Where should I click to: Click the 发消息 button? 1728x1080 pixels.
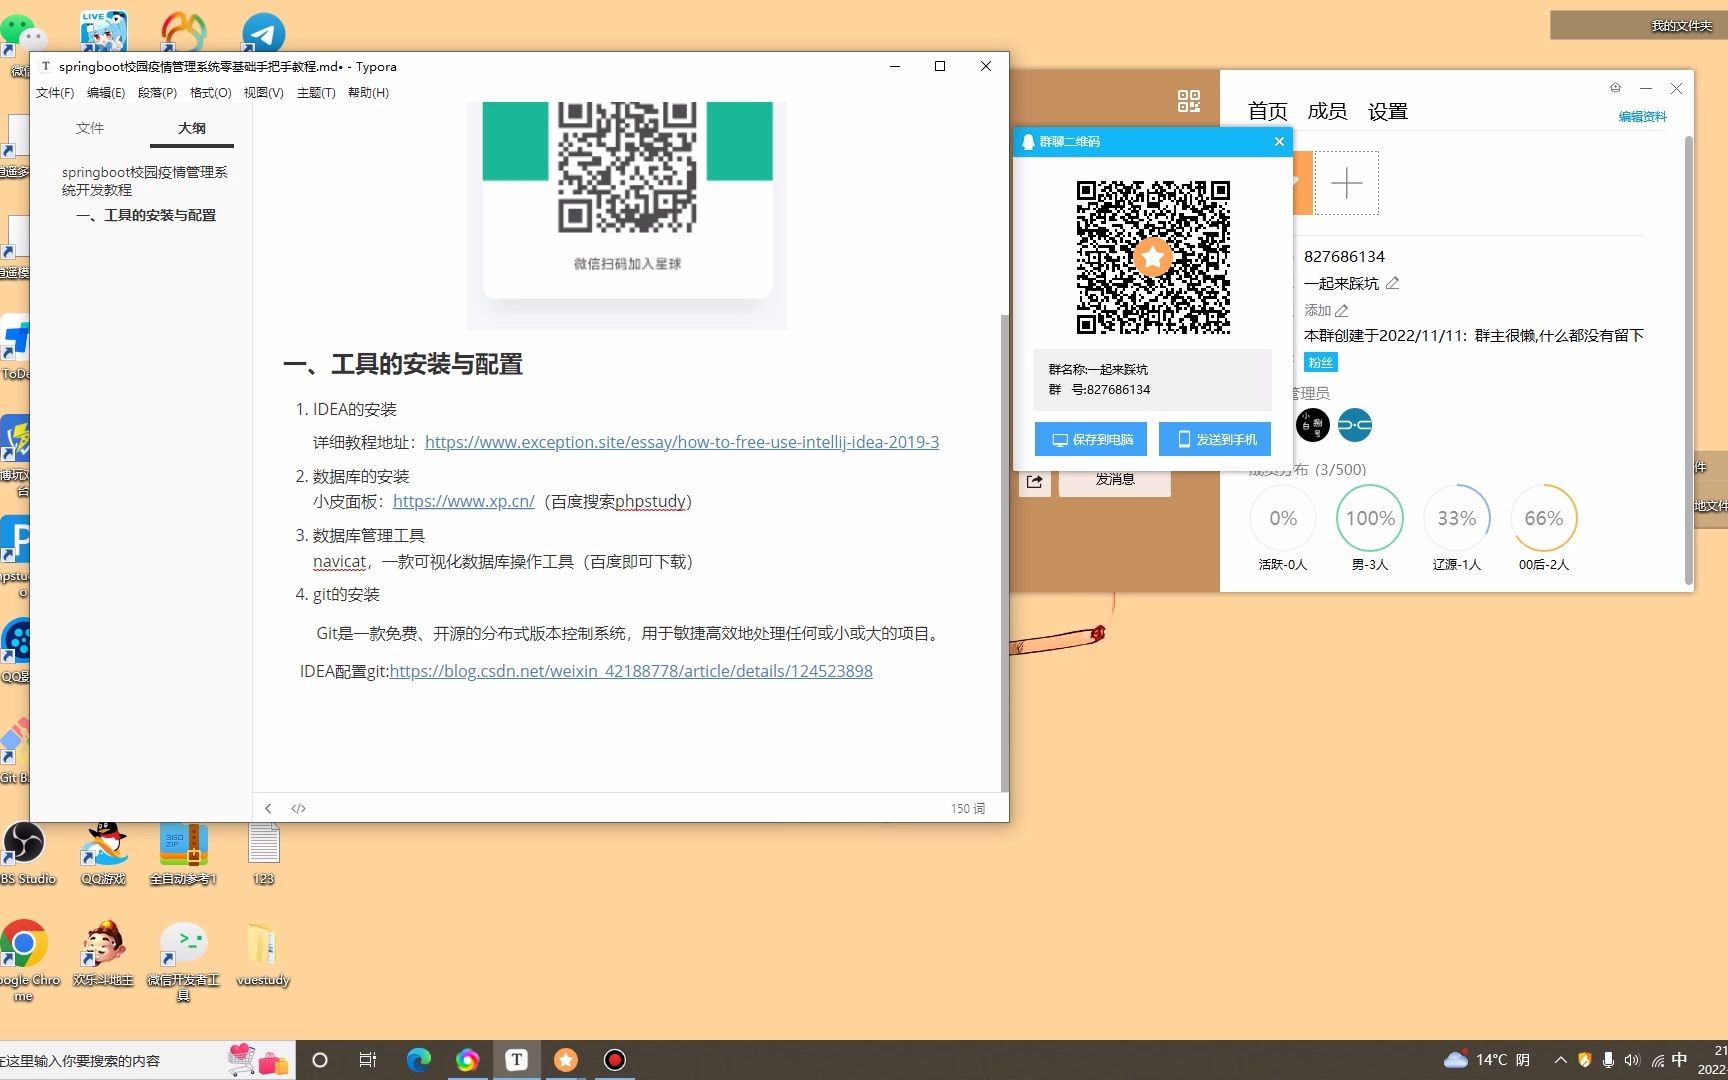1115,479
